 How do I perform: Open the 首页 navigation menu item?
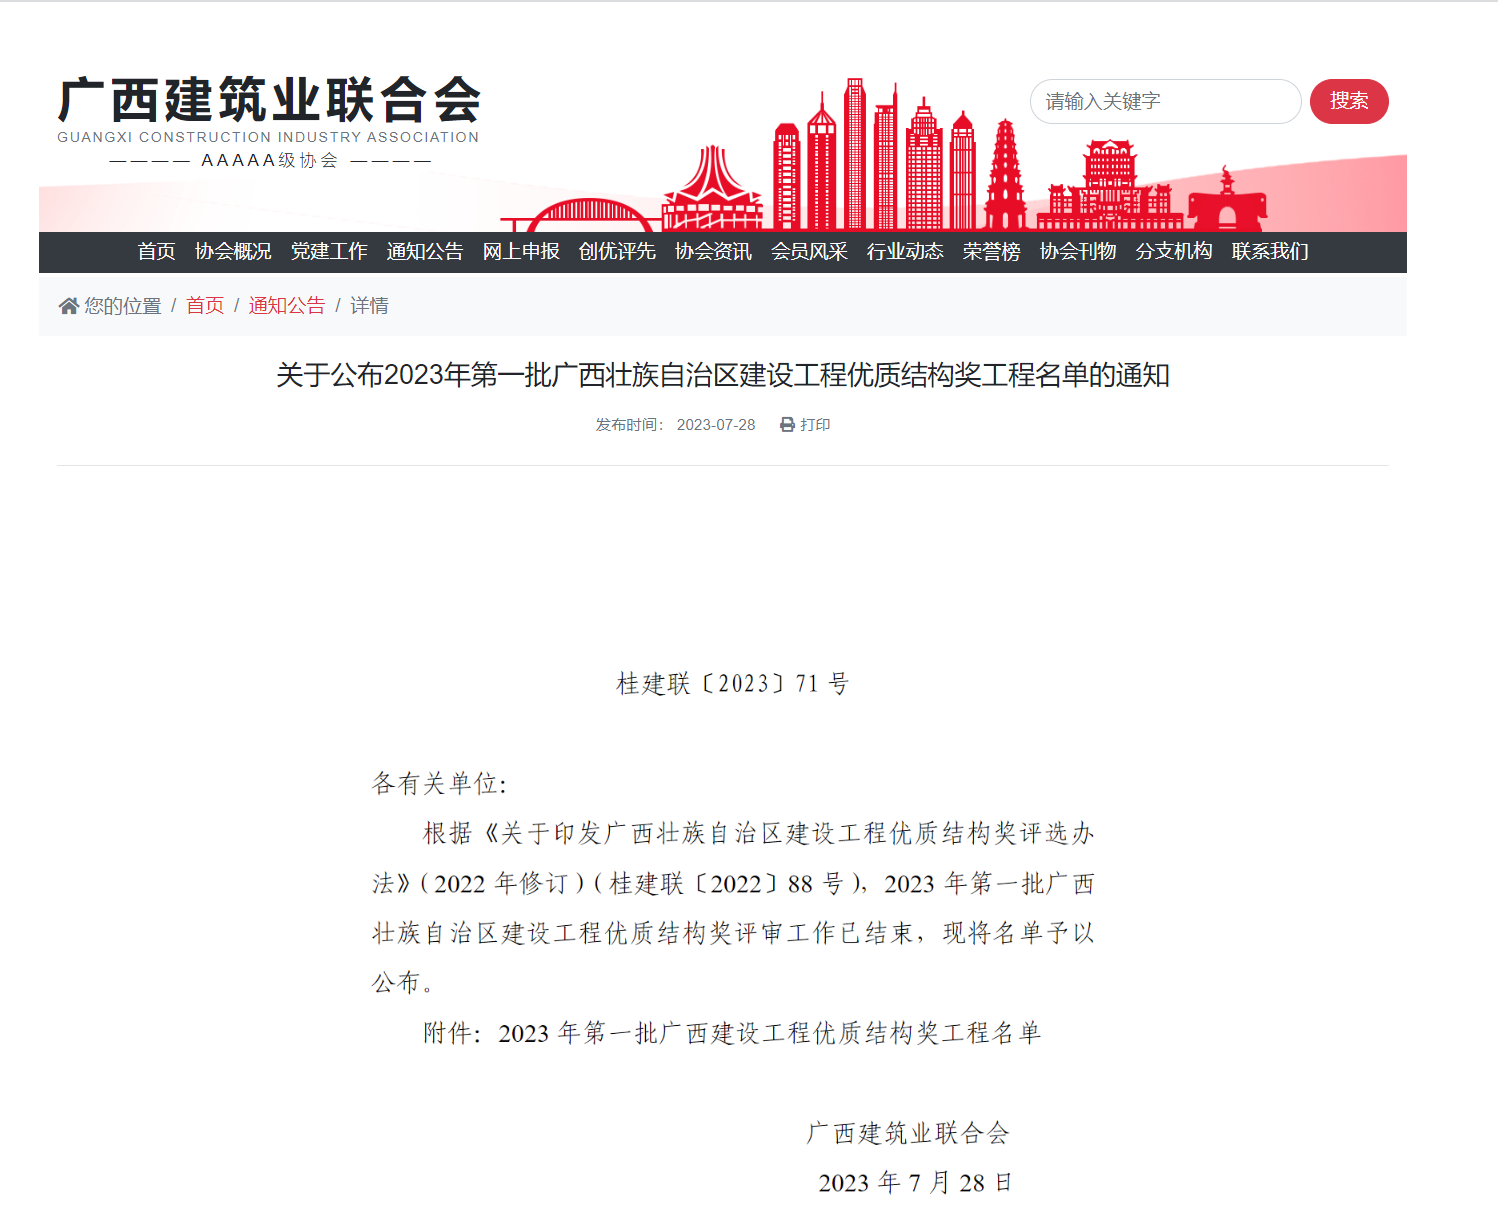[157, 252]
